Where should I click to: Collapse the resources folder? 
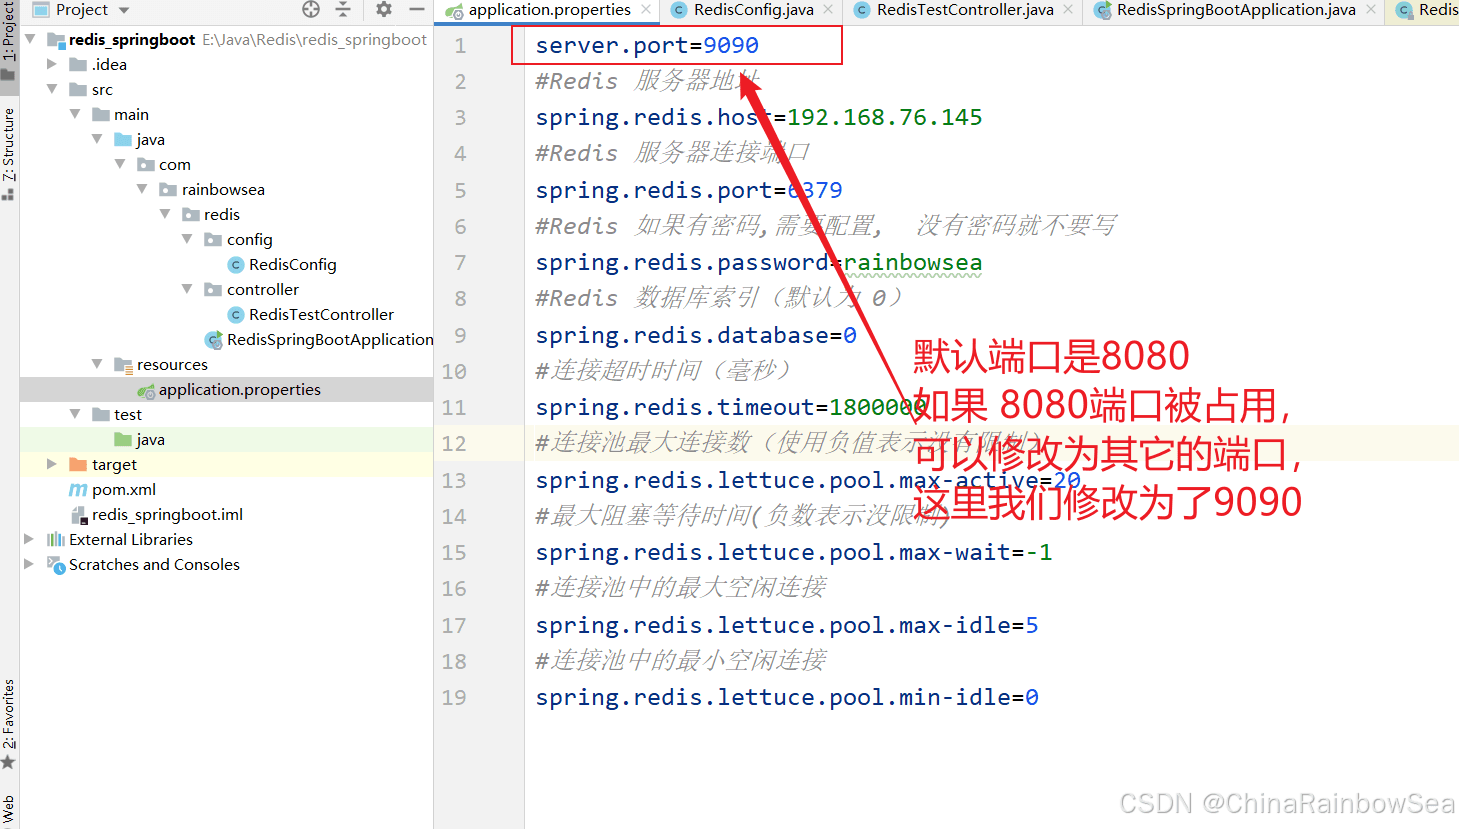point(97,364)
